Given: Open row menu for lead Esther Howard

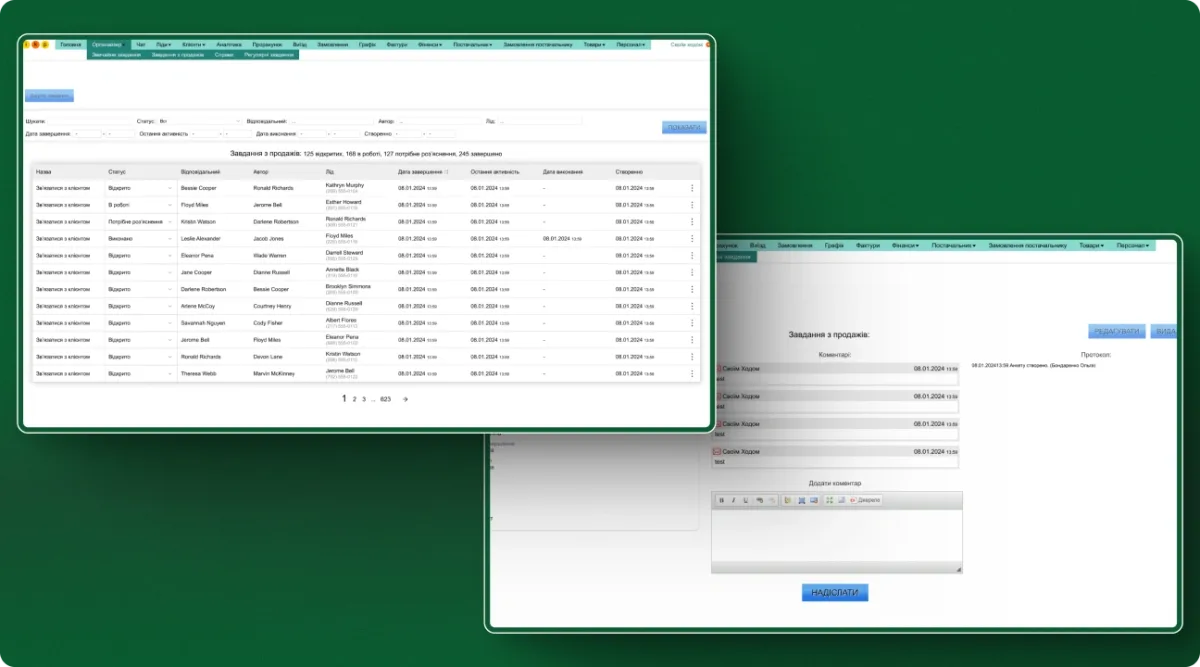Looking at the screenshot, I should tap(692, 205).
